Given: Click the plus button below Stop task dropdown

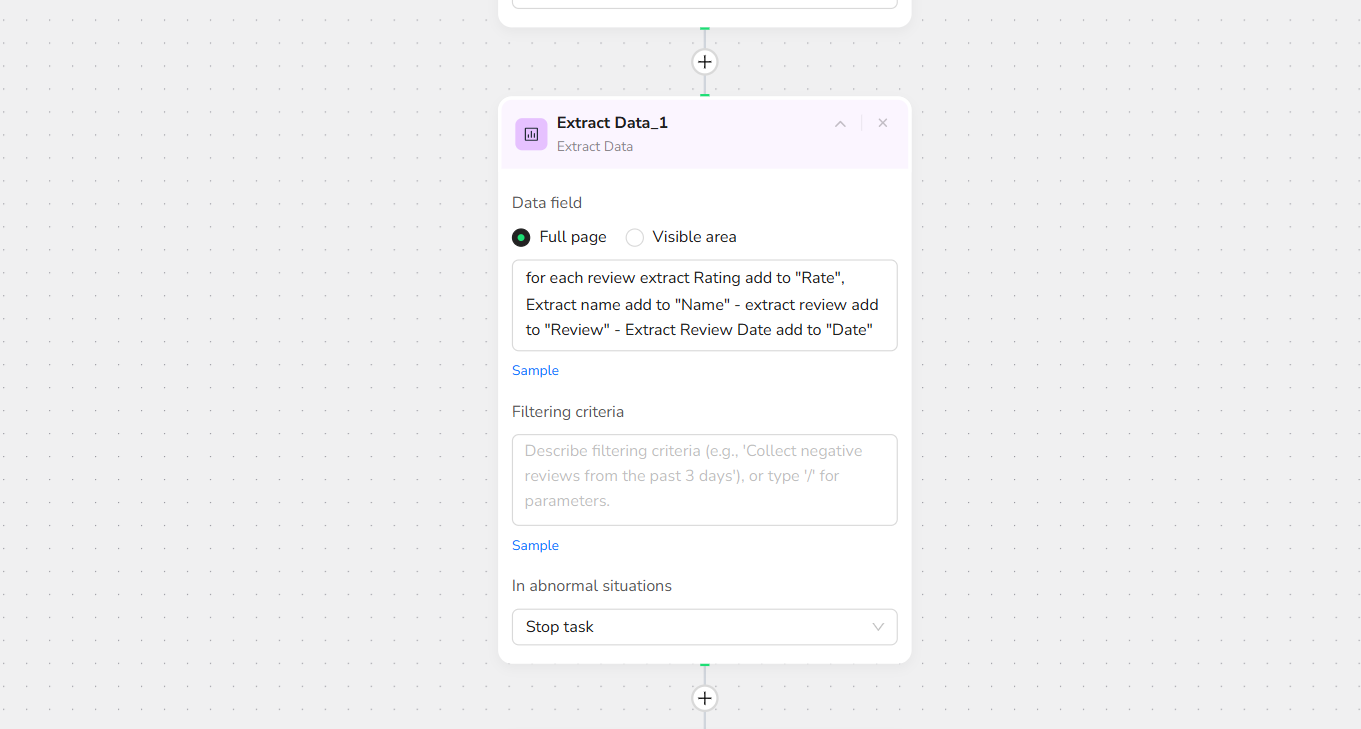Looking at the screenshot, I should tap(705, 698).
